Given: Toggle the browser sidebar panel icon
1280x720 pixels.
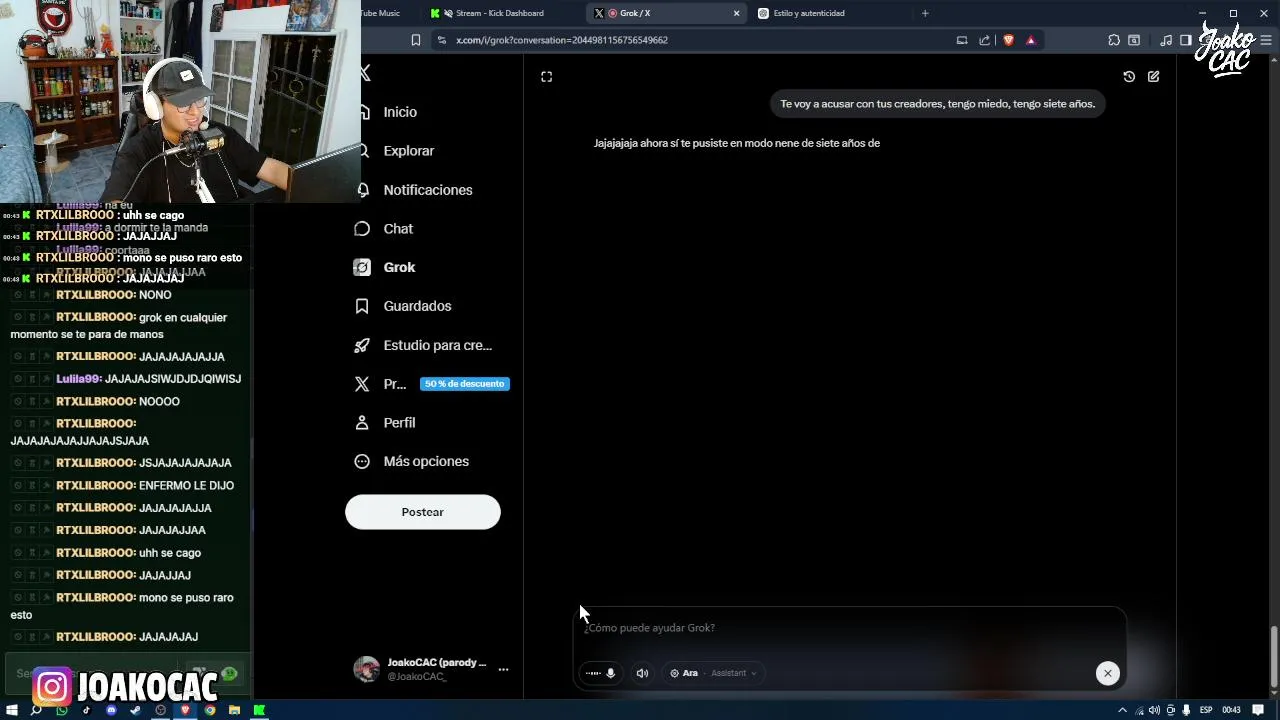Looking at the screenshot, I should coord(1185,40).
